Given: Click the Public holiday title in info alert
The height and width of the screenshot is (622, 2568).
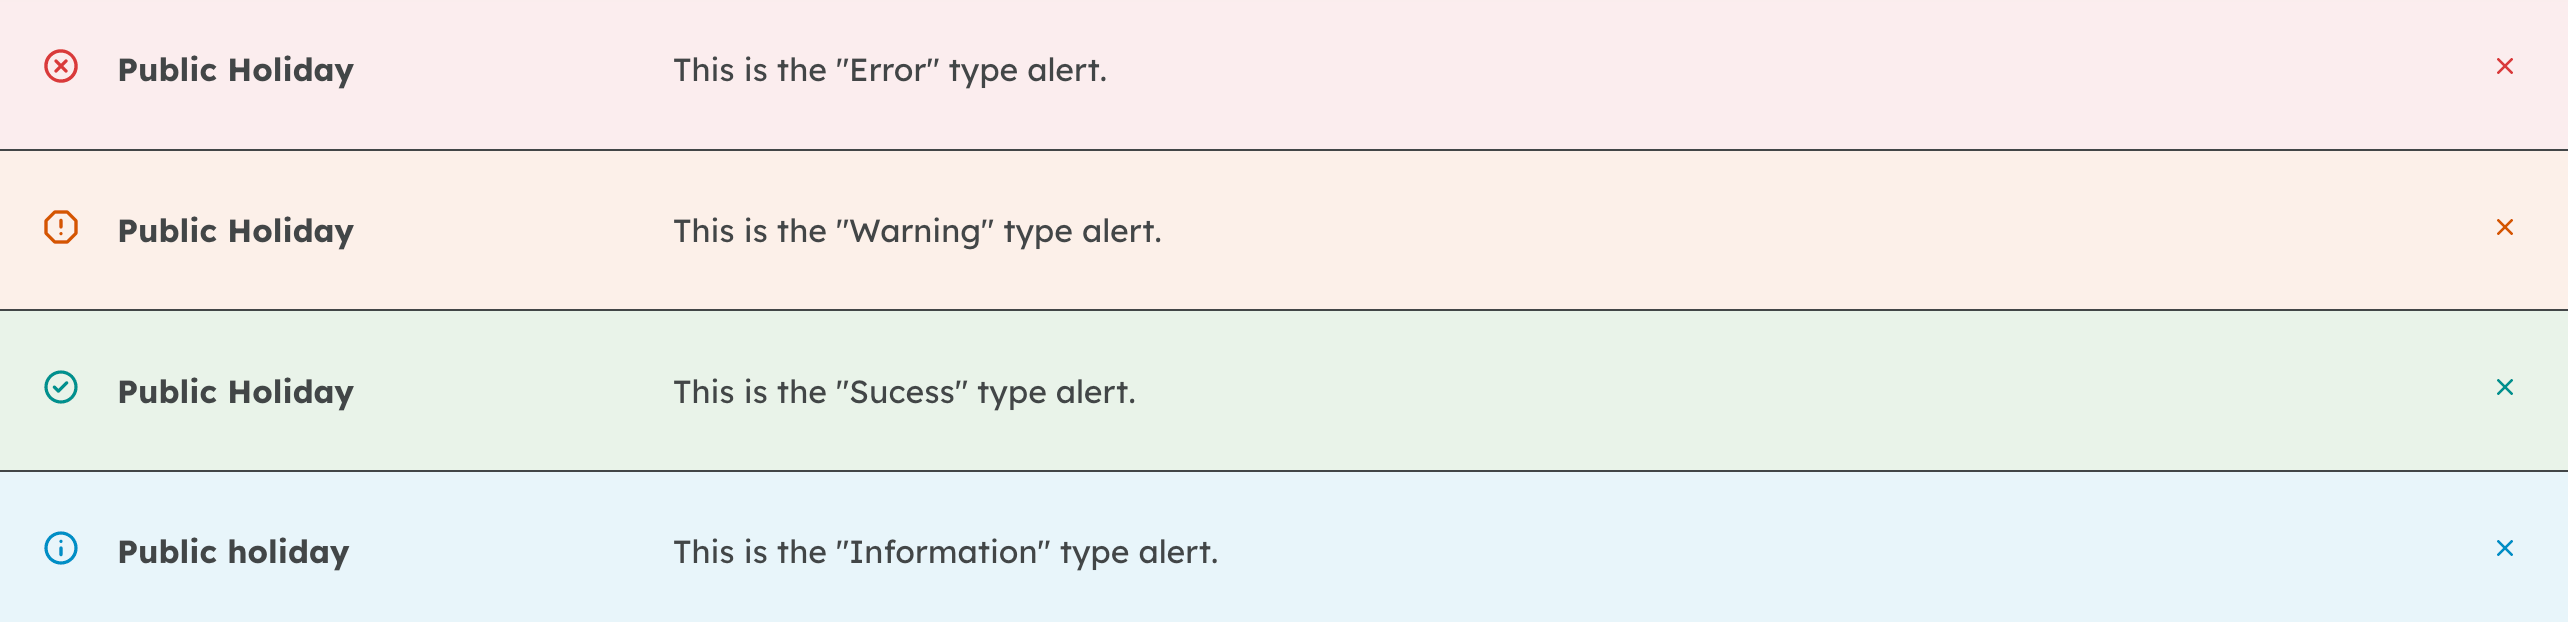Looking at the screenshot, I should coord(234,552).
